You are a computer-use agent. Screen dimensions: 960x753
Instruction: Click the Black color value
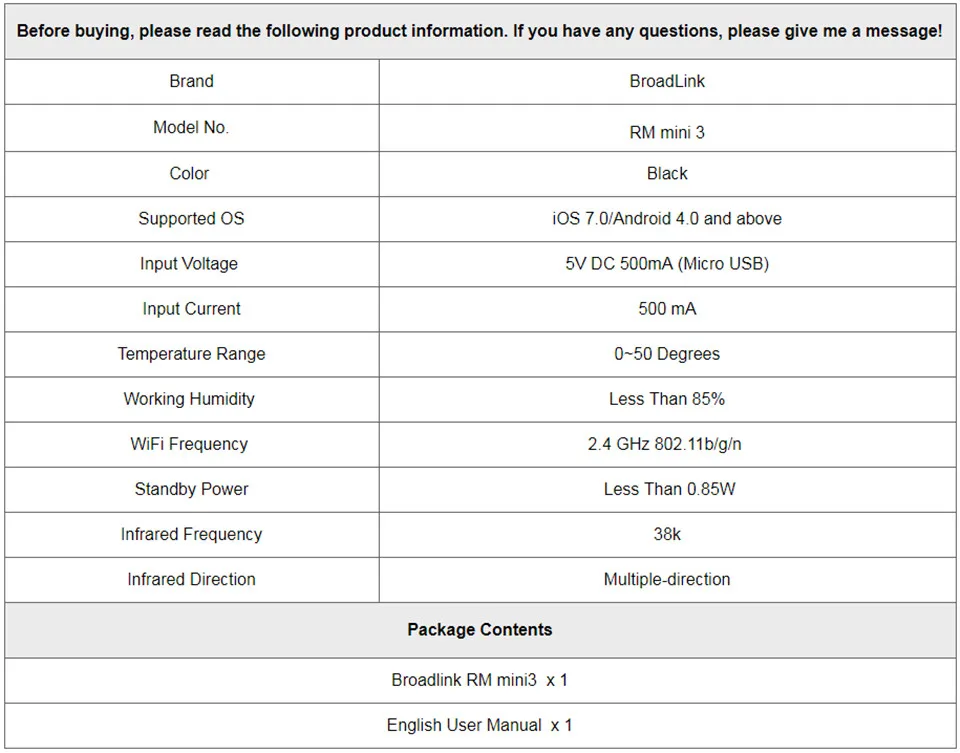667,173
